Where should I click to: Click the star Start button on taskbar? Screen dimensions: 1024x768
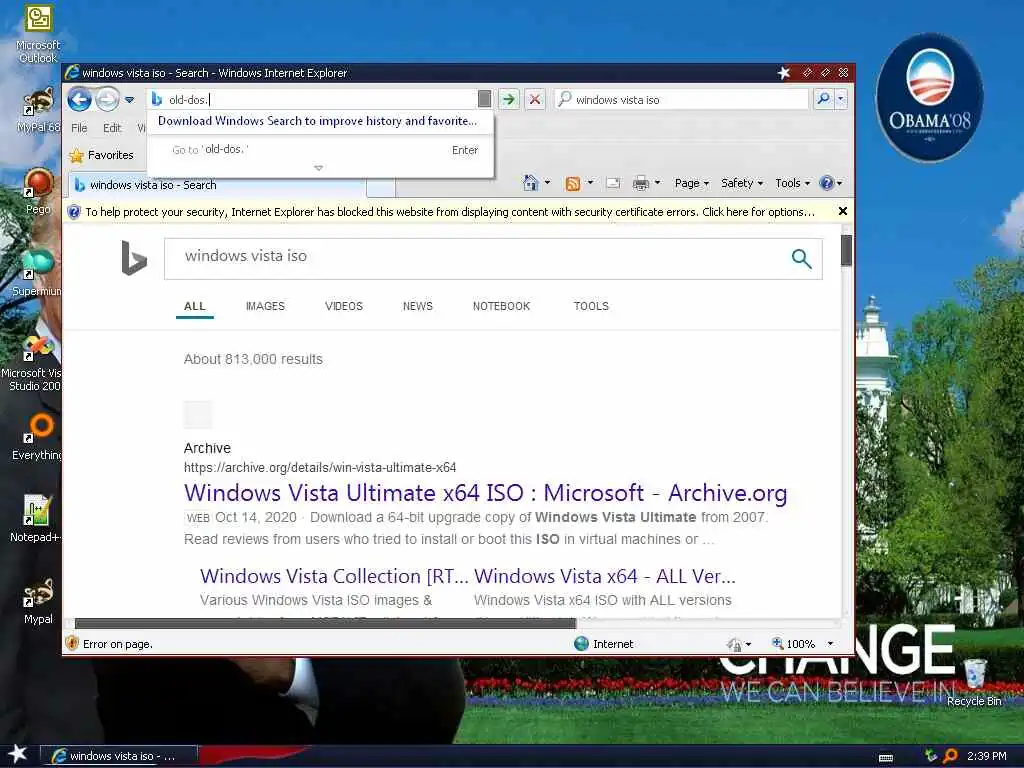[18, 754]
